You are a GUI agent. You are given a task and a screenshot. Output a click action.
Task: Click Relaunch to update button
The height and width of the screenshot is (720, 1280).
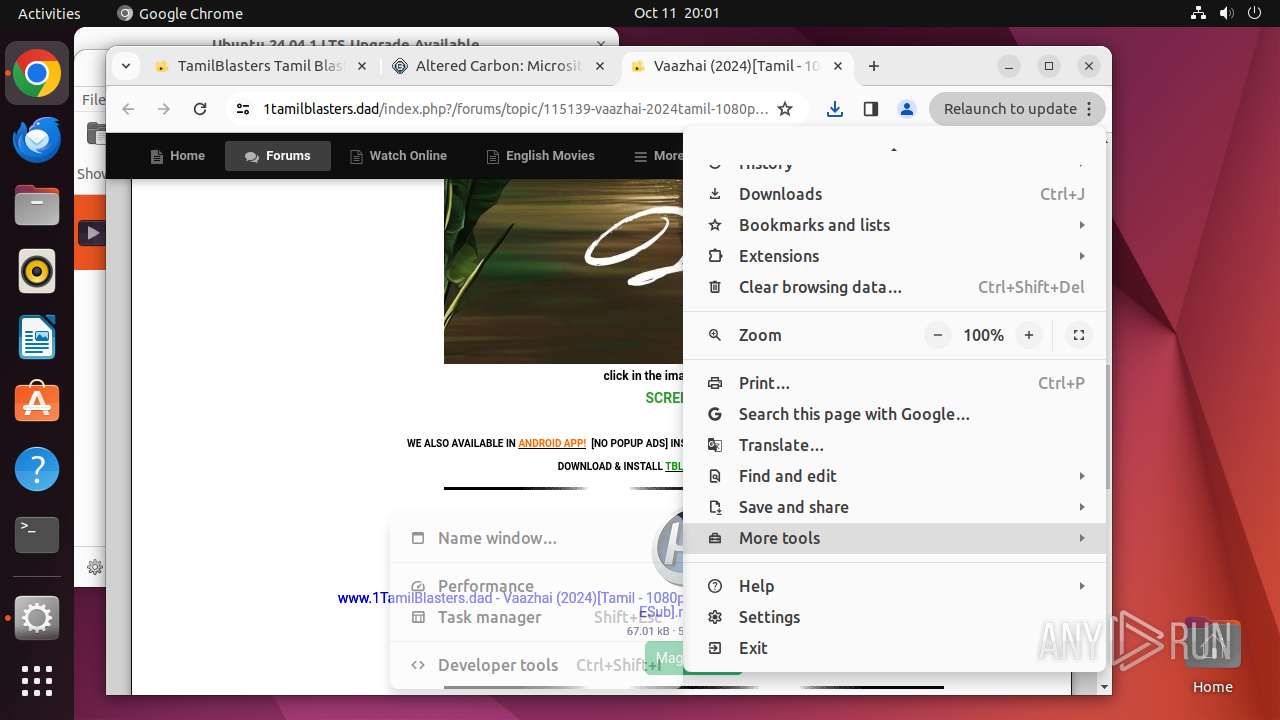(x=1018, y=109)
